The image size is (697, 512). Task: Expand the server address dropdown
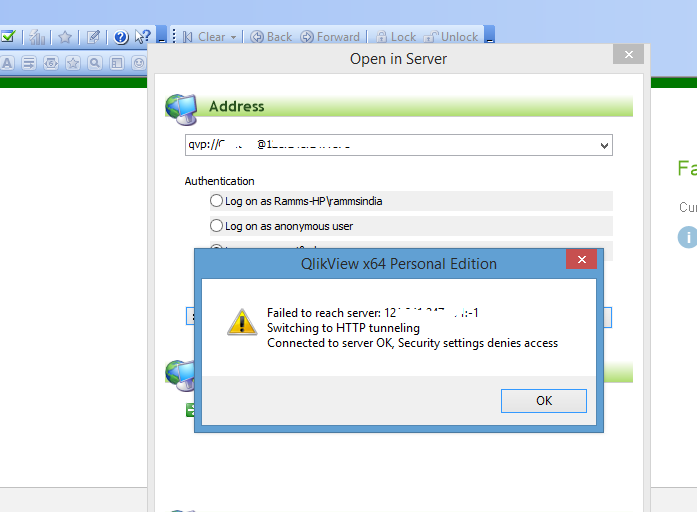coord(603,146)
